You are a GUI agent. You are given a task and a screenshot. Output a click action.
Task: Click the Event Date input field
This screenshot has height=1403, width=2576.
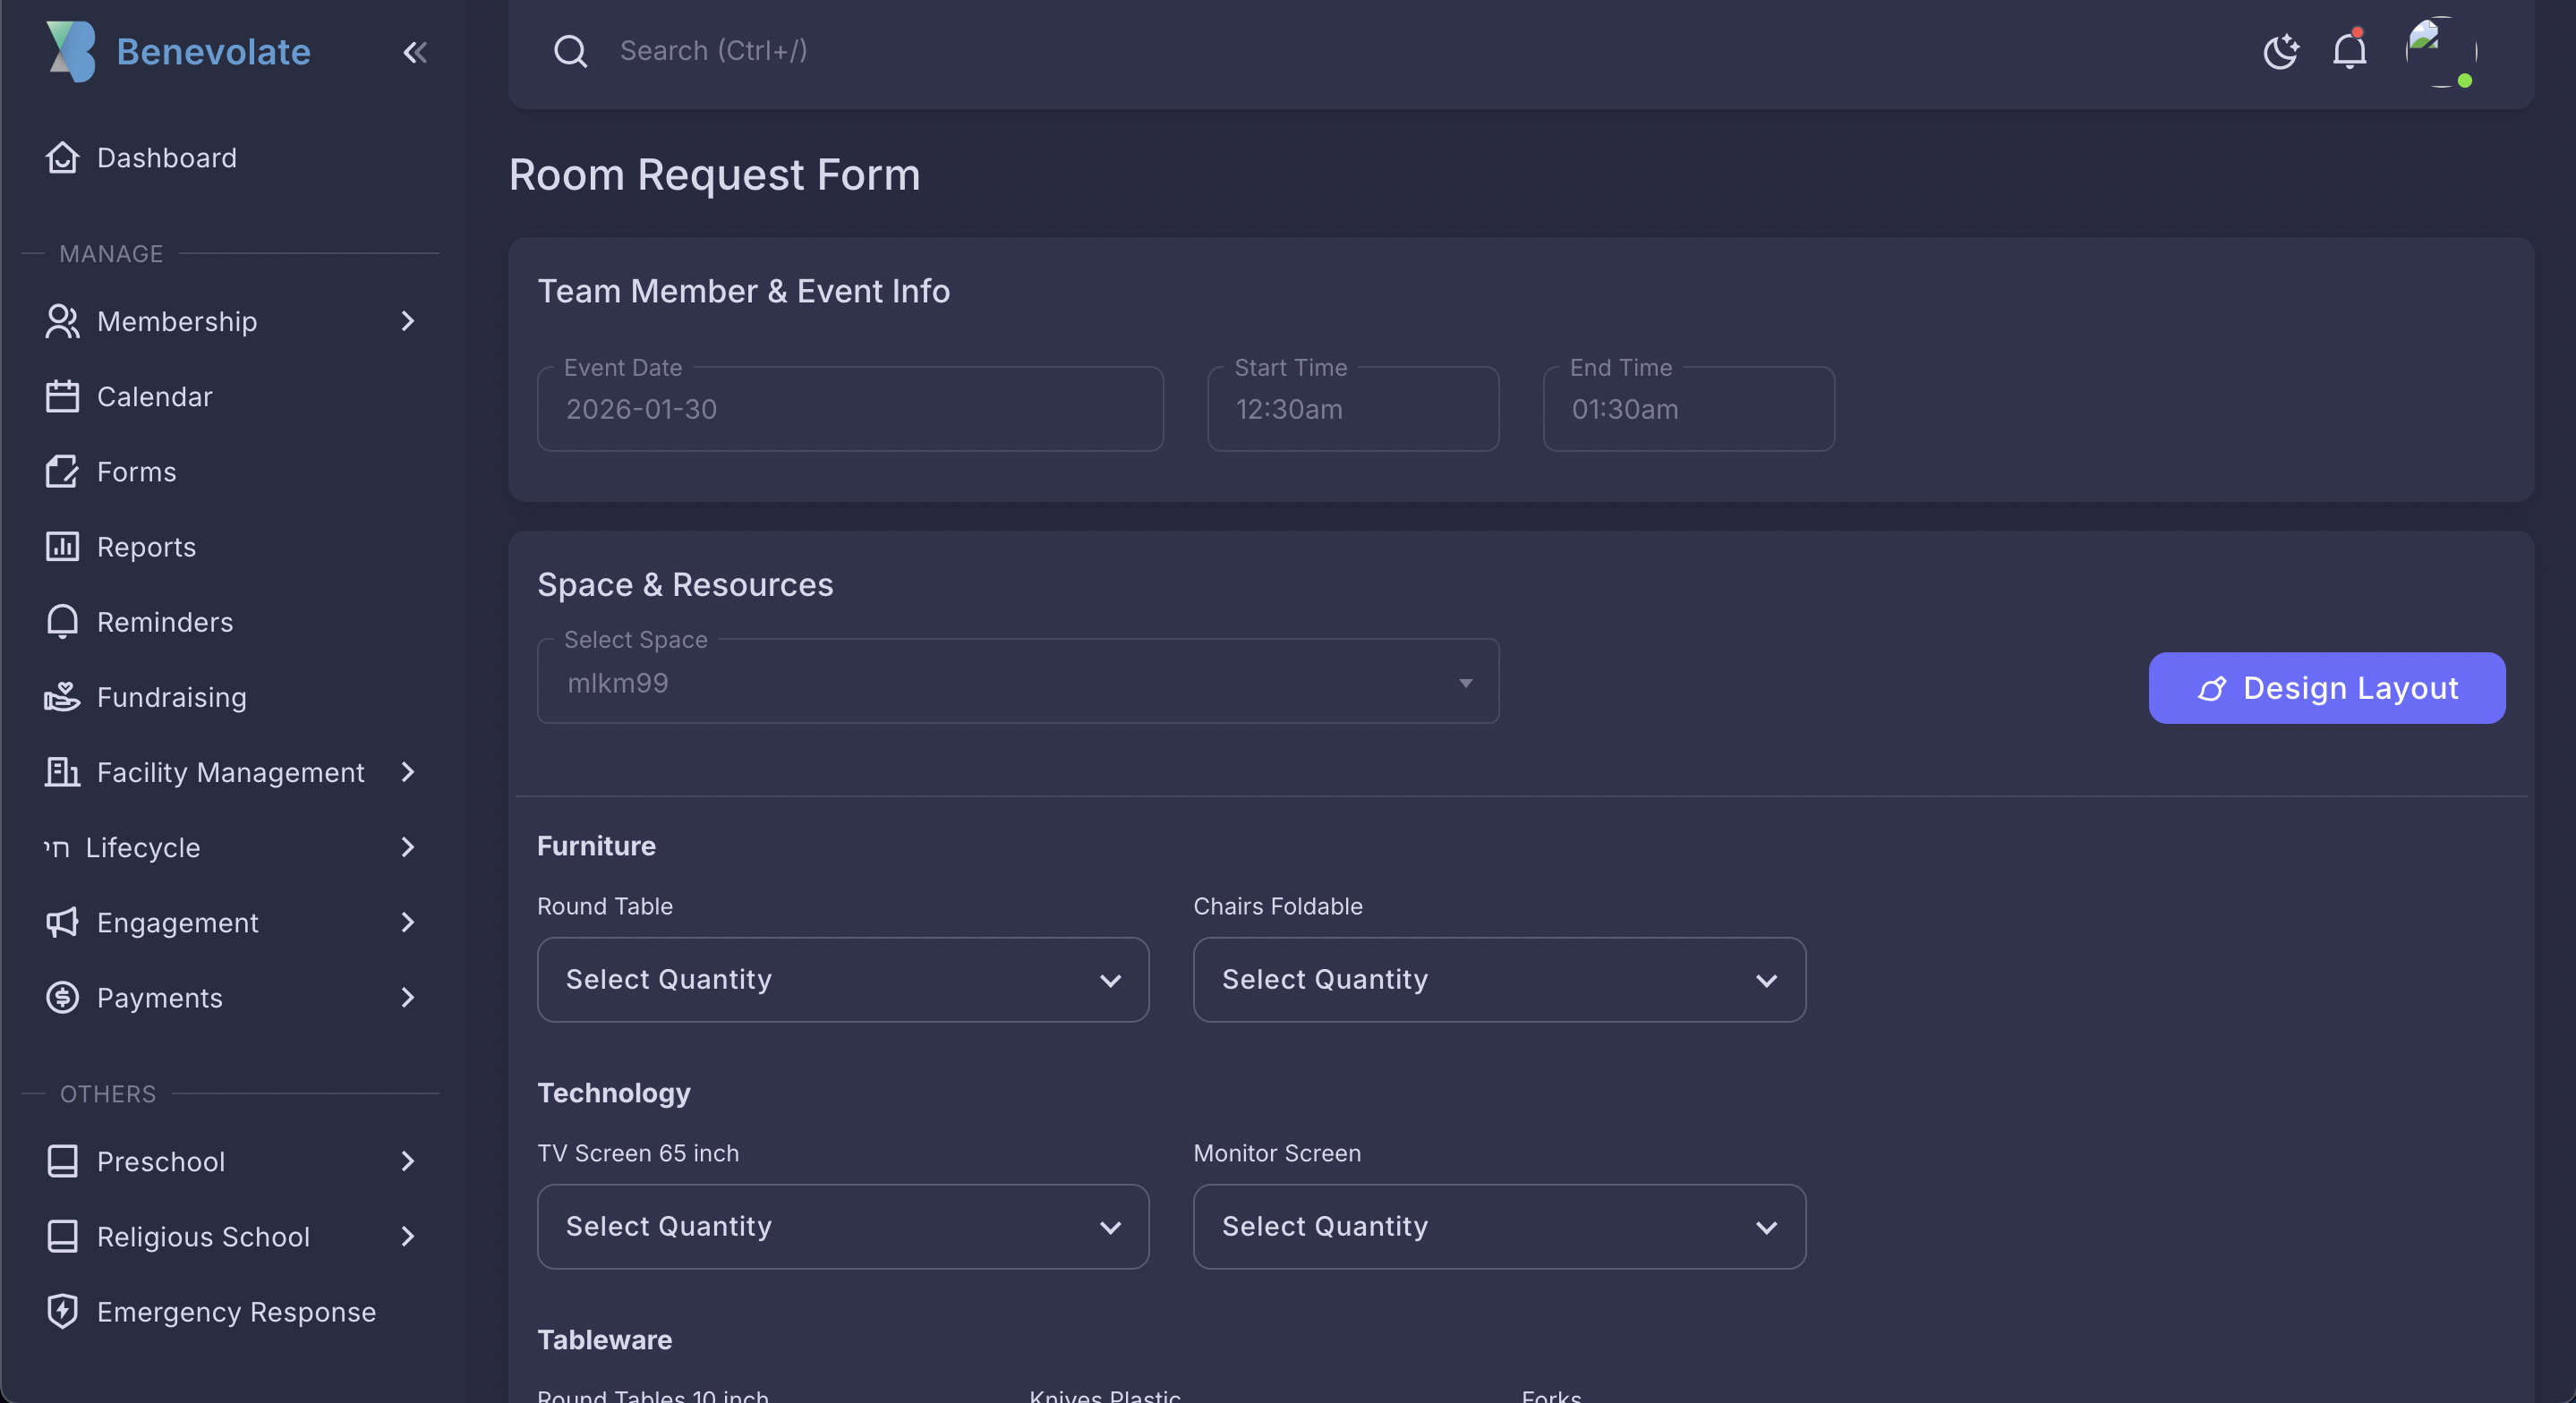coord(849,409)
